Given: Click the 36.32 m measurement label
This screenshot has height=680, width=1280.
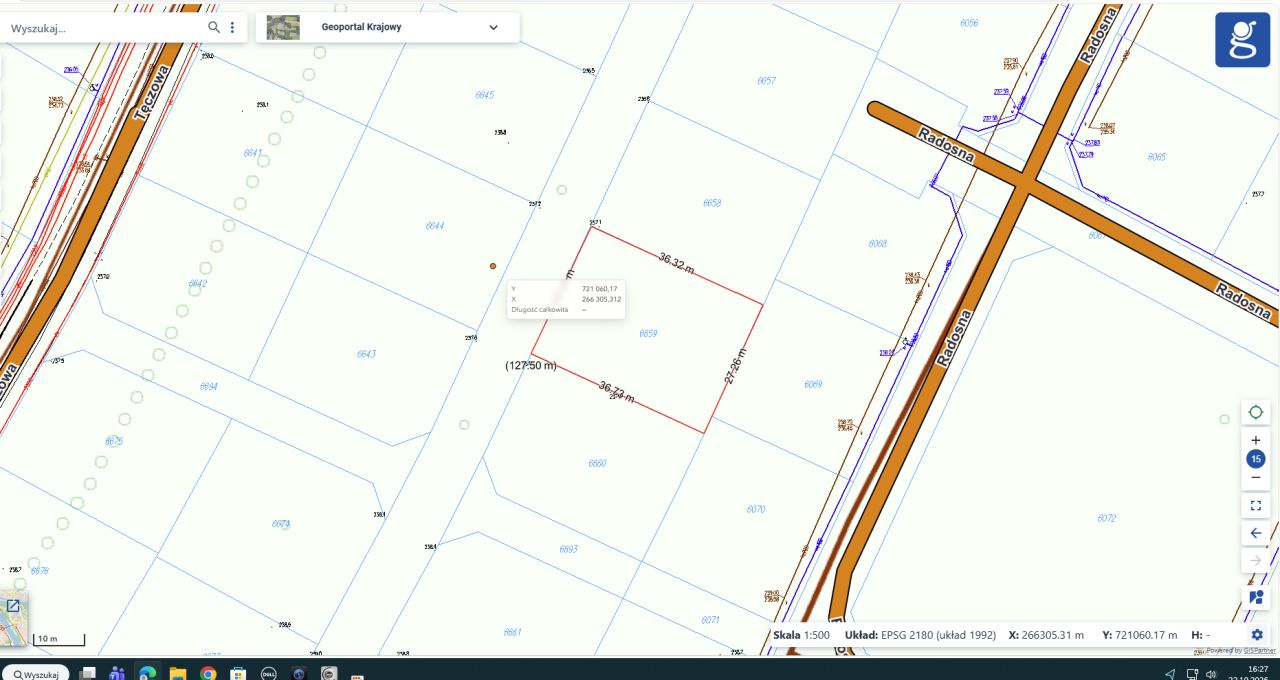Looking at the screenshot, I should (677, 263).
